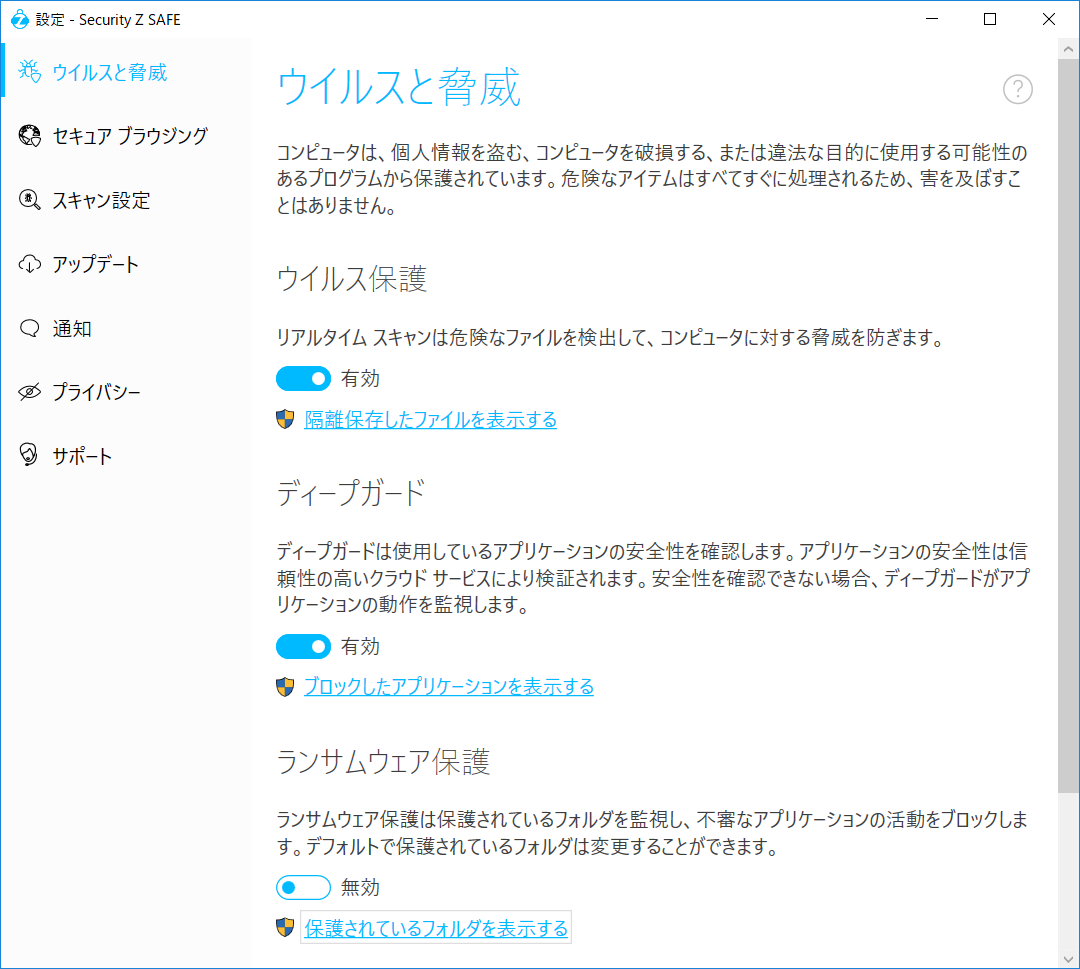Click the shield icon beside ブロックしたアプリケーションを表示する
Image resolution: width=1080 pixels, height=969 pixels.
pos(285,686)
